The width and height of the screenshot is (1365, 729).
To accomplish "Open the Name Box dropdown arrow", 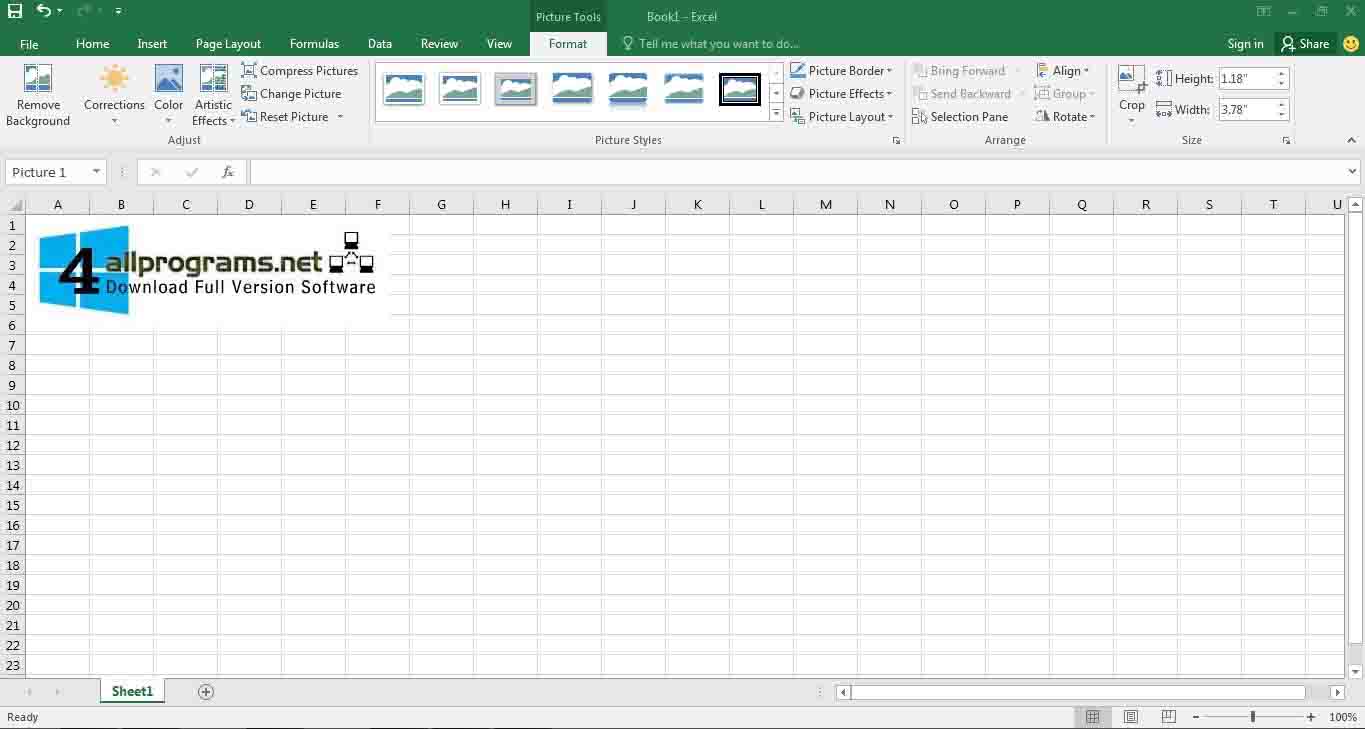I will point(96,172).
